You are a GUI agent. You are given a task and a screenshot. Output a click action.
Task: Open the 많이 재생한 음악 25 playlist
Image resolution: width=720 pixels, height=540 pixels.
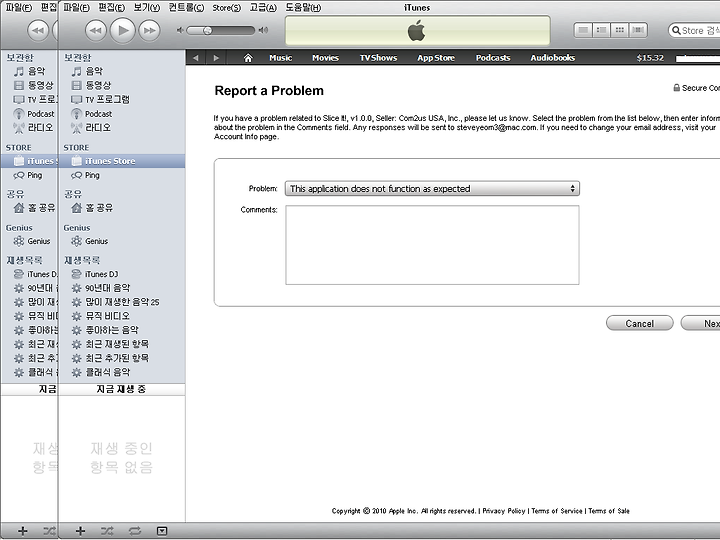(122, 302)
